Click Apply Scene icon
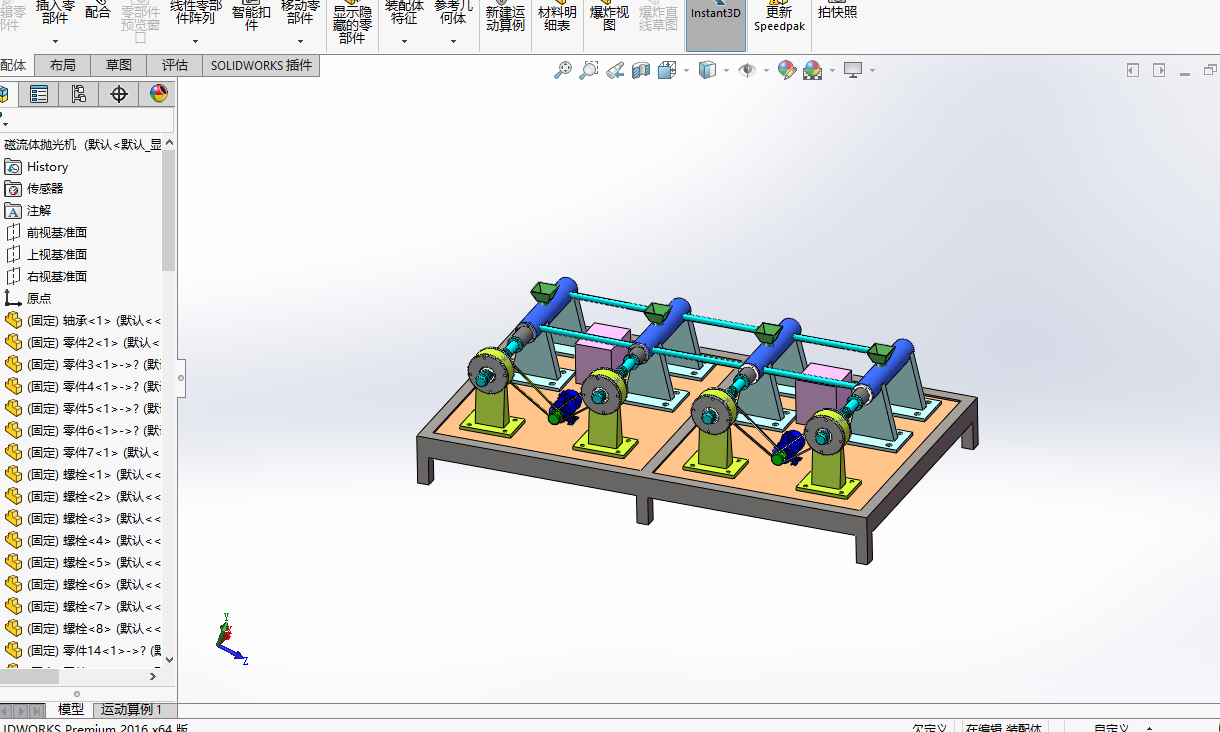1220x732 pixels. [x=812, y=70]
